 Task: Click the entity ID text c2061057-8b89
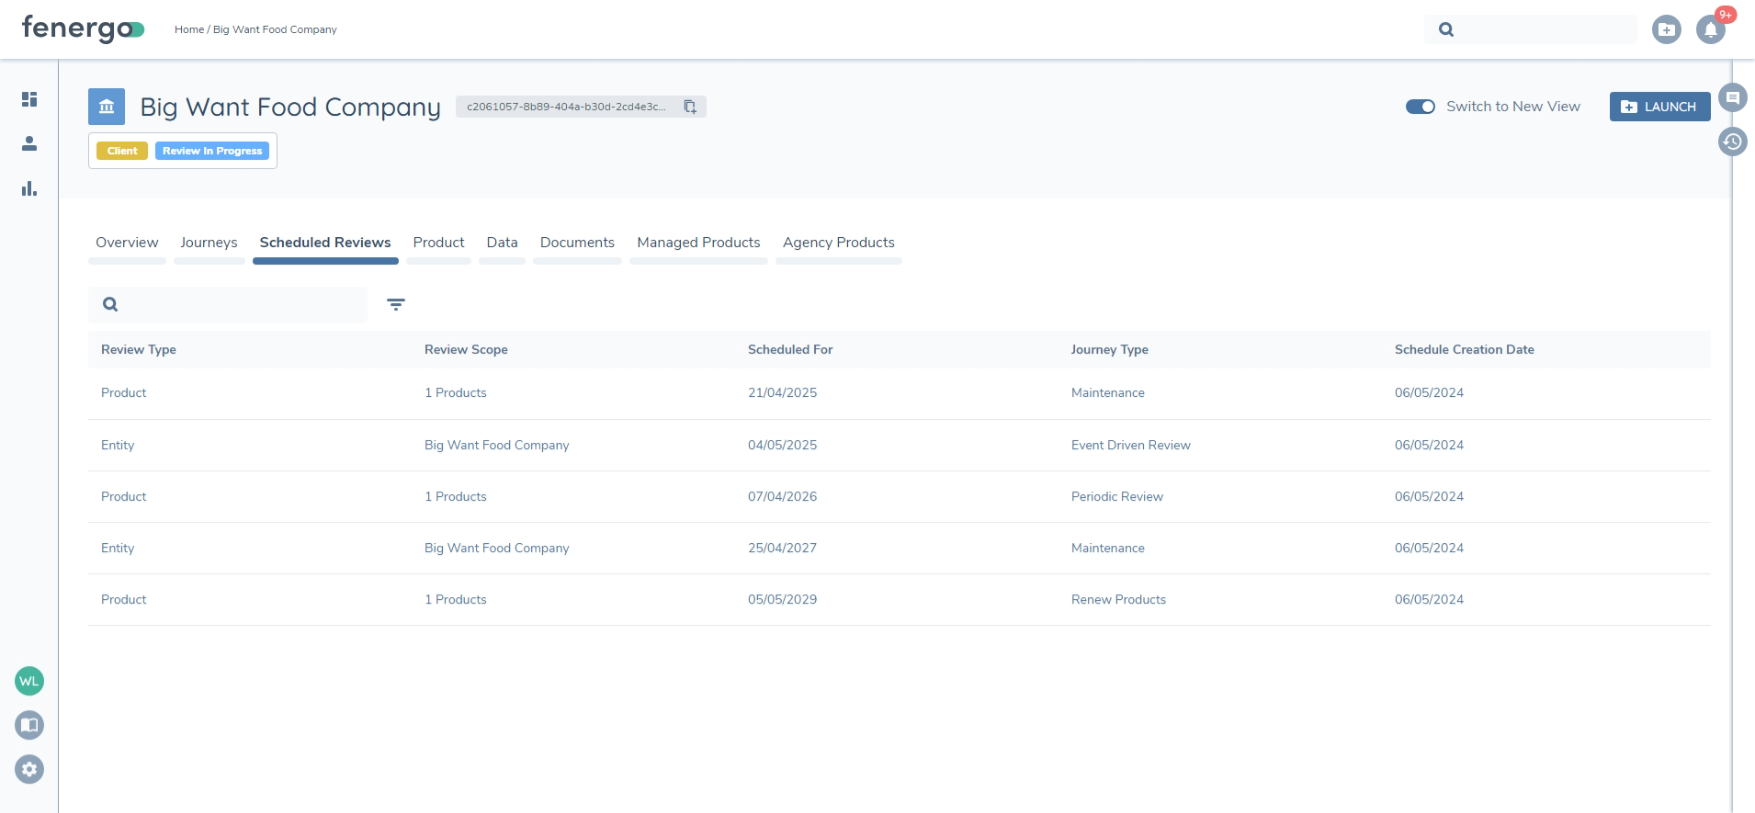tap(566, 106)
